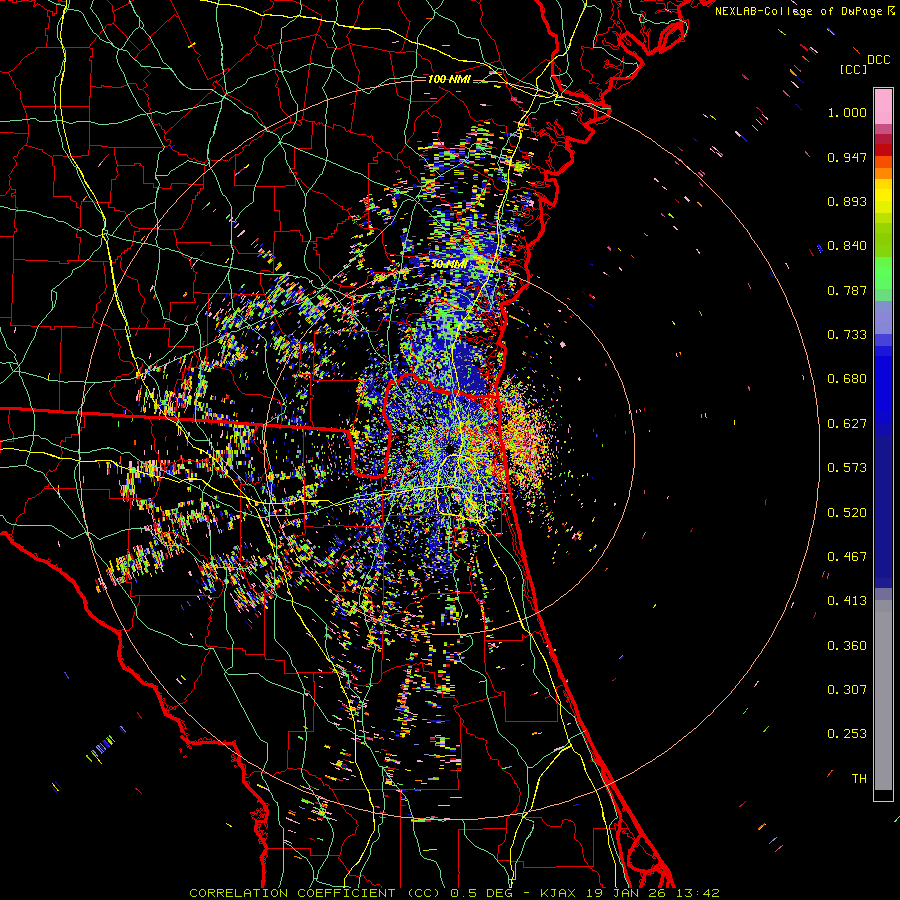Click the [CC] units label
The height and width of the screenshot is (900, 900).
pyautogui.click(x=854, y=69)
